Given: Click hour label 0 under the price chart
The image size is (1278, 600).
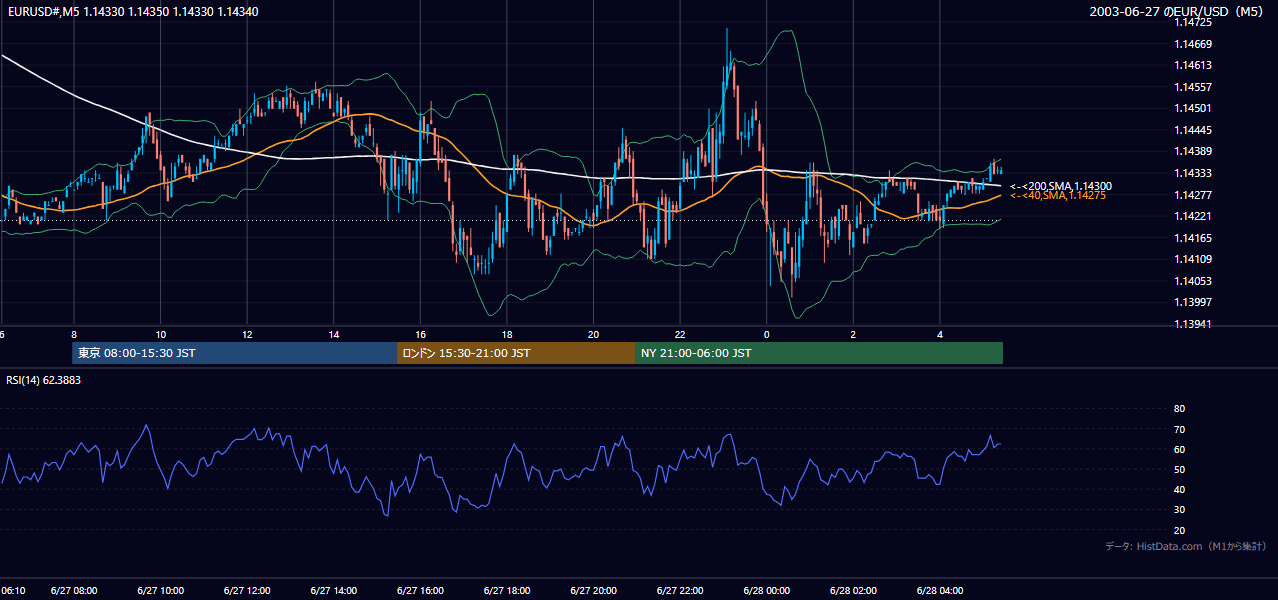Looking at the screenshot, I should tap(767, 334).
